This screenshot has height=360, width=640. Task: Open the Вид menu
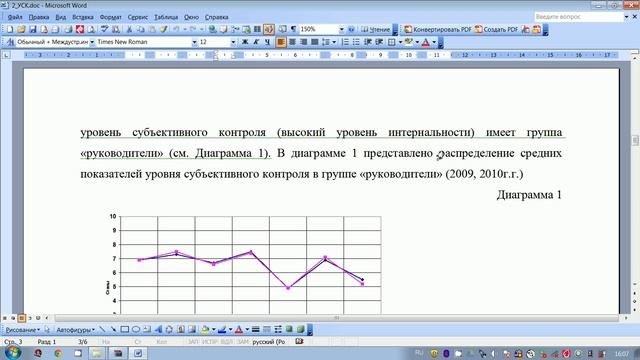[60, 17]
